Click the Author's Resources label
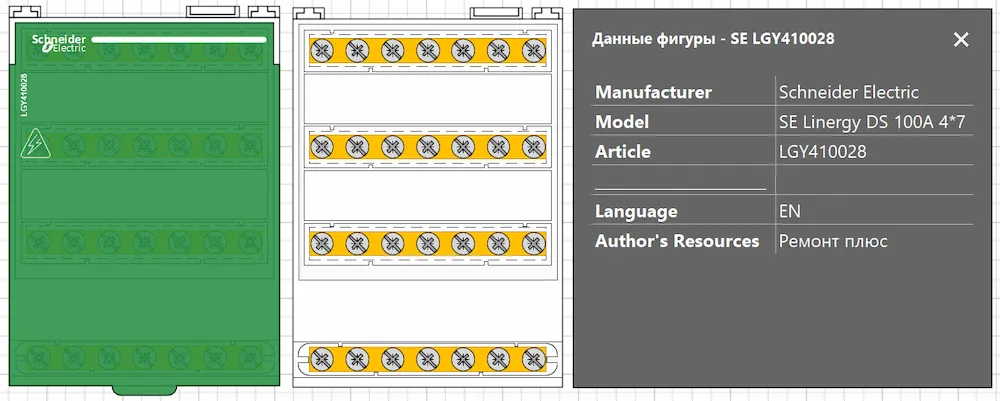Screen dimensions: 1000x401 tap(677, 241)
